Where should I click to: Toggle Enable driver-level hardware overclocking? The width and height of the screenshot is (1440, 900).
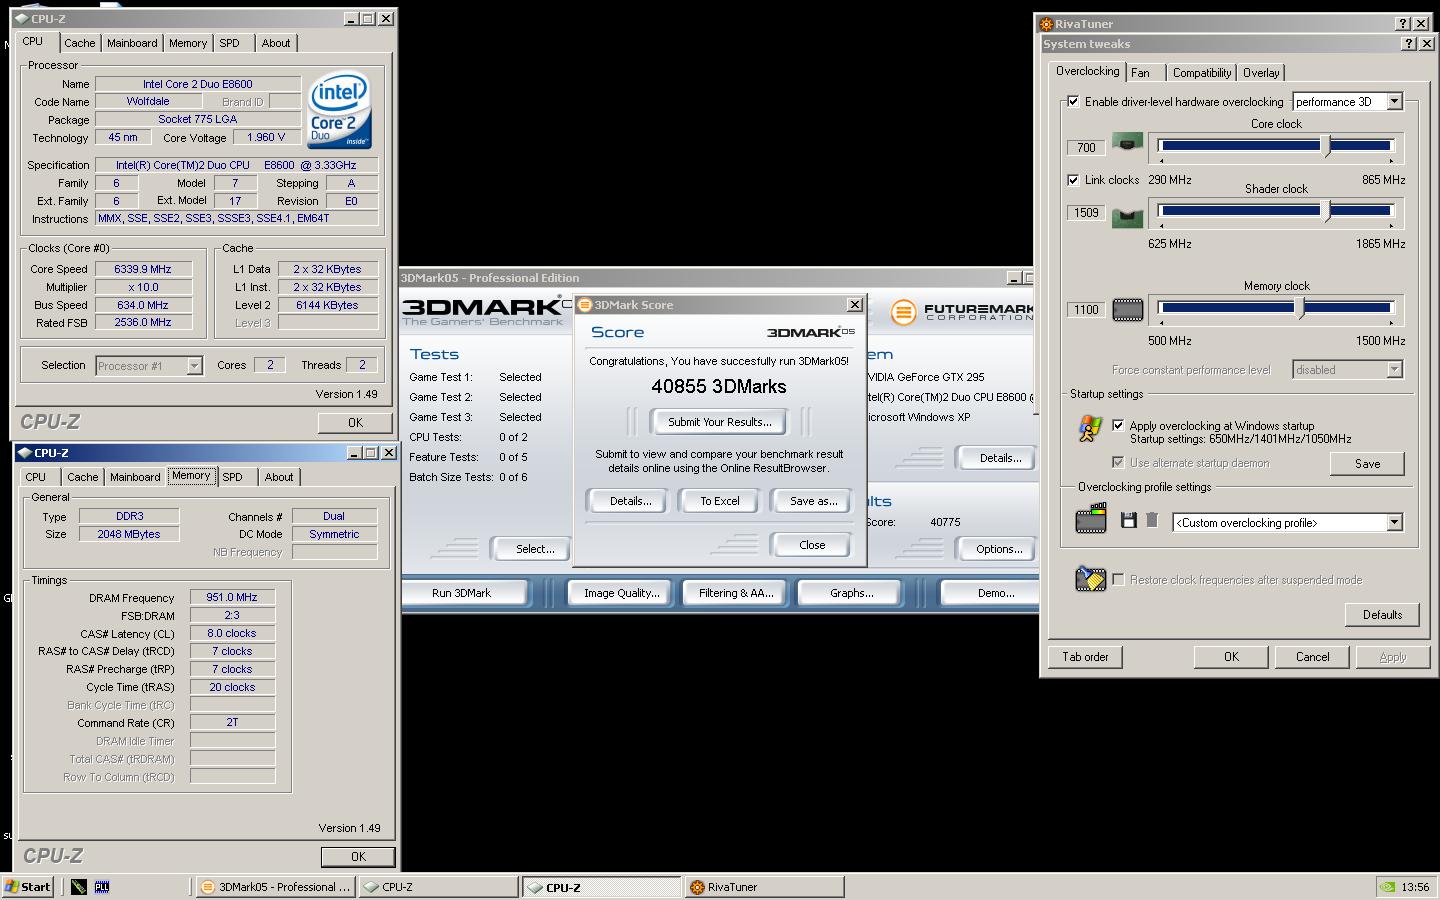(1073, 101)
